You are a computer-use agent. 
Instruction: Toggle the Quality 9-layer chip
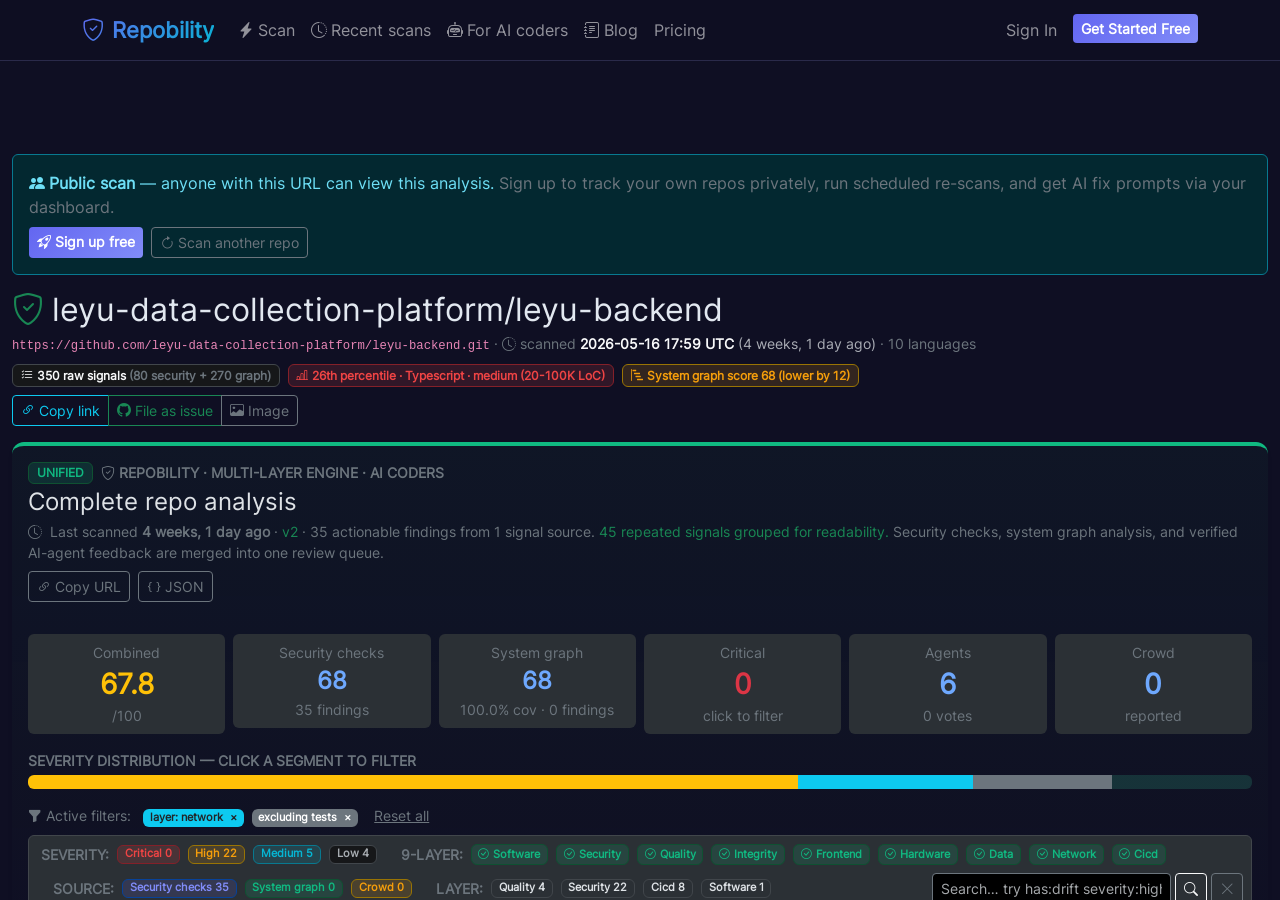(x=670, y=854)
